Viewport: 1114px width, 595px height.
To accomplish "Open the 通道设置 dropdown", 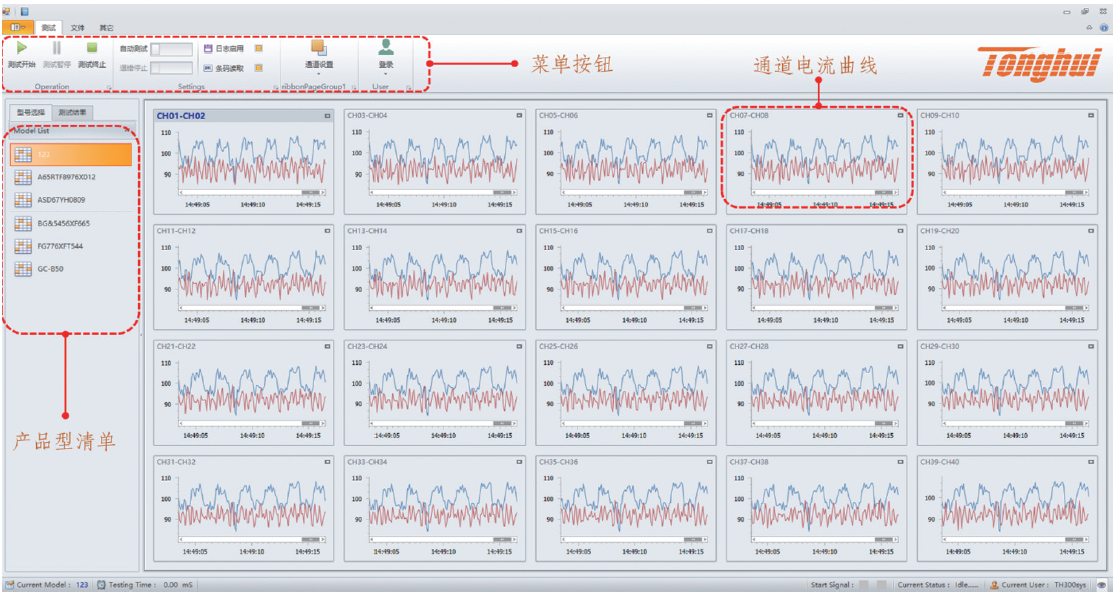I will [x=318, y=56].
